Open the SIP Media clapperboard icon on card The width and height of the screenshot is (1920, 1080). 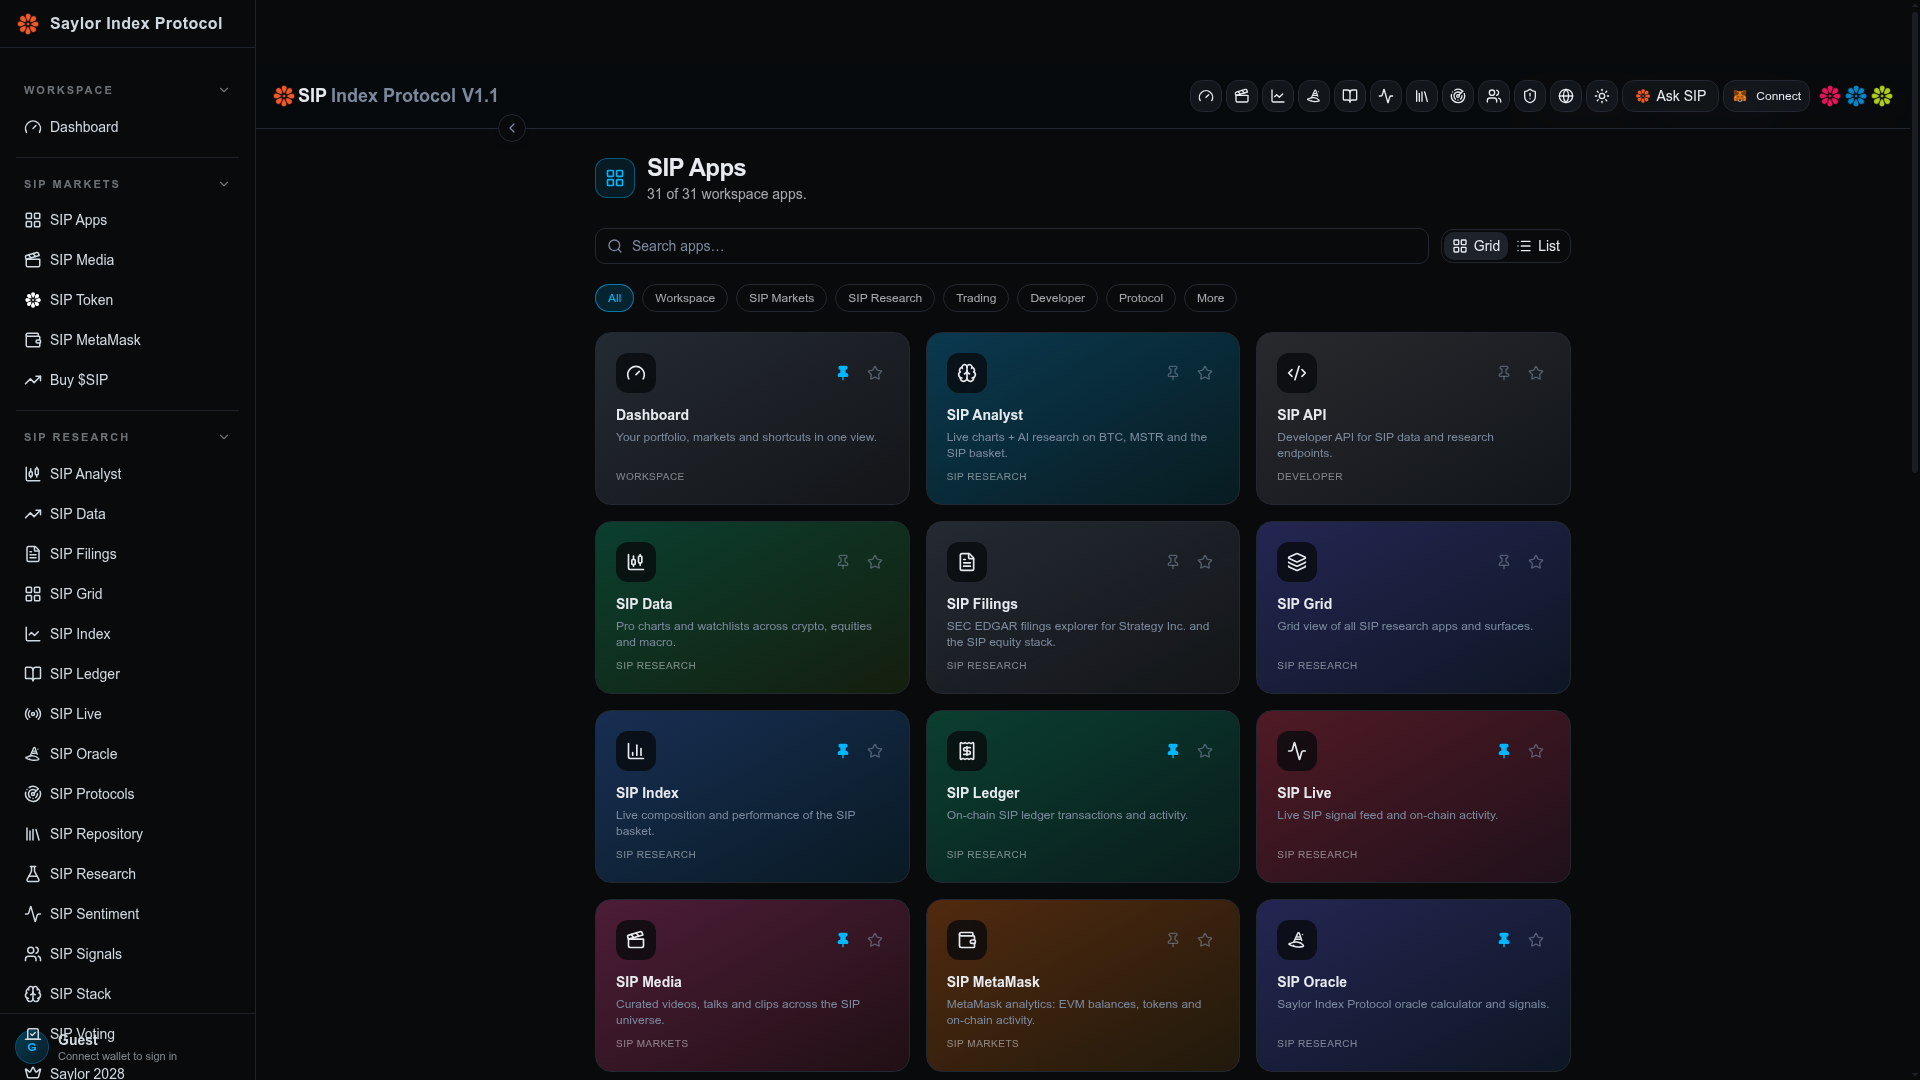point(636,940)
